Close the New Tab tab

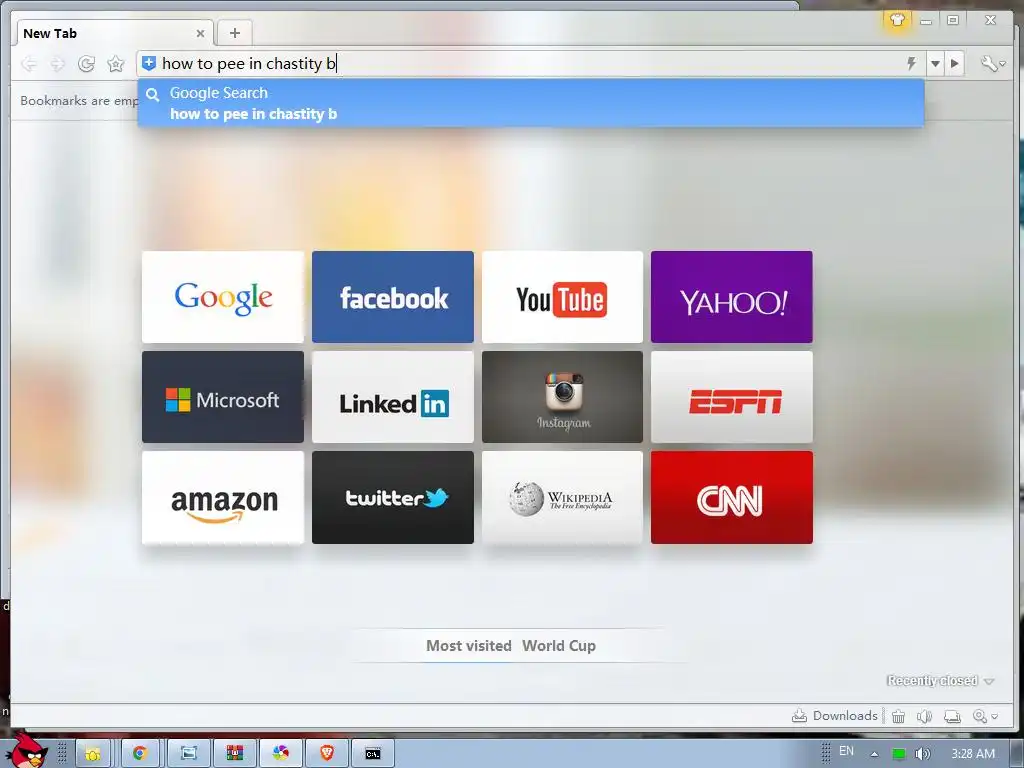pos(200,33)
